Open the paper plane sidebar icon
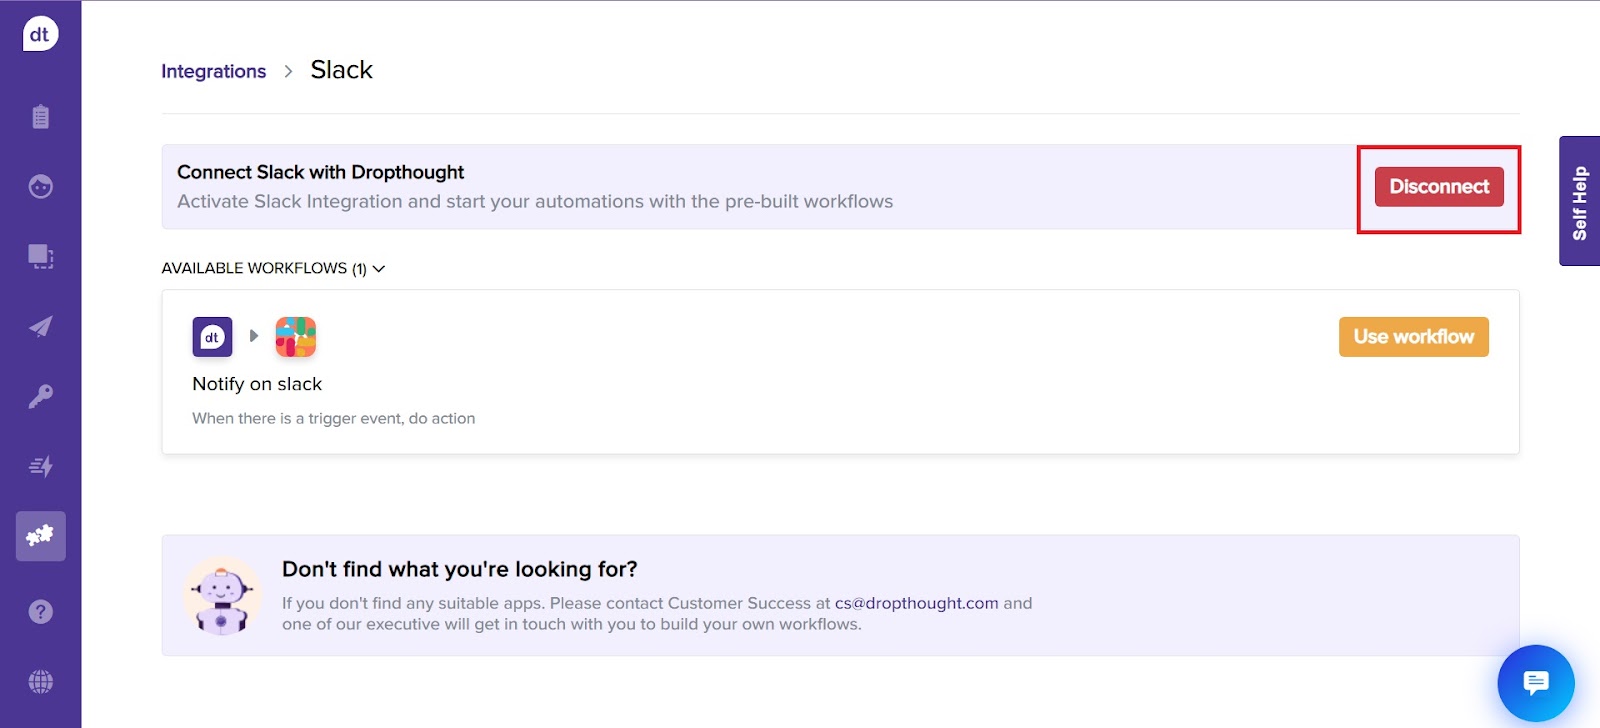 [x=40, y=327]
